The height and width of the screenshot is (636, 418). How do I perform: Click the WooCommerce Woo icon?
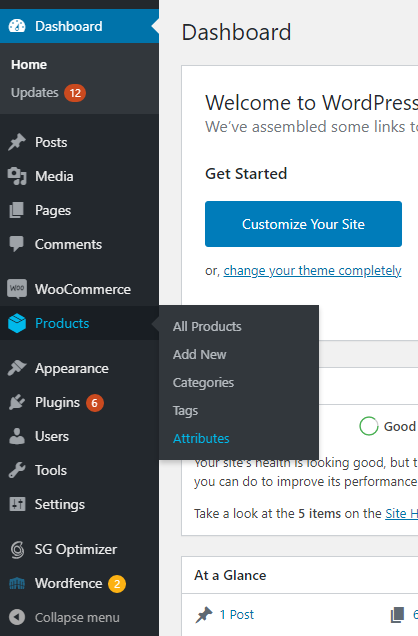(17, 289)
